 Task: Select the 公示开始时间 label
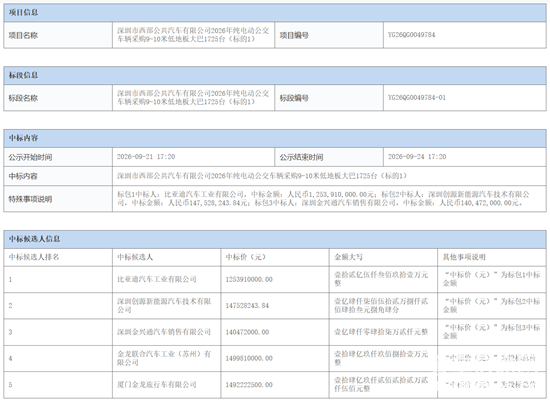point(58,157)
